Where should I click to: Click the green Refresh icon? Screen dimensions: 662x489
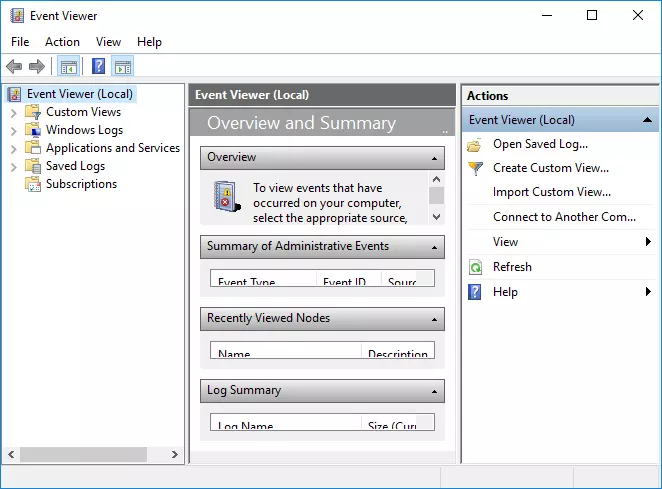[x=475, y=267]
